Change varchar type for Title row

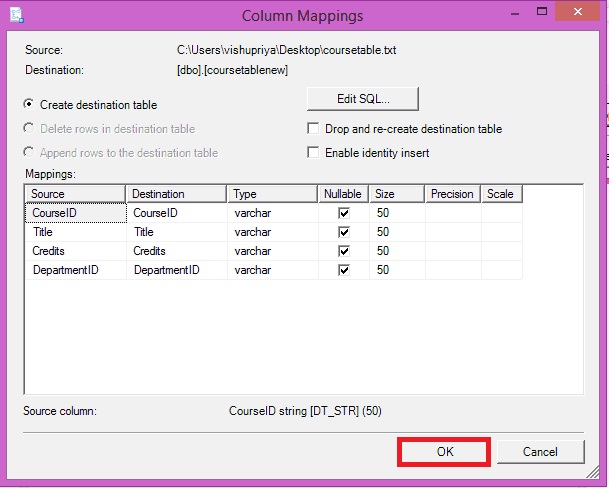pyautogui.click(x=273, y=232)
